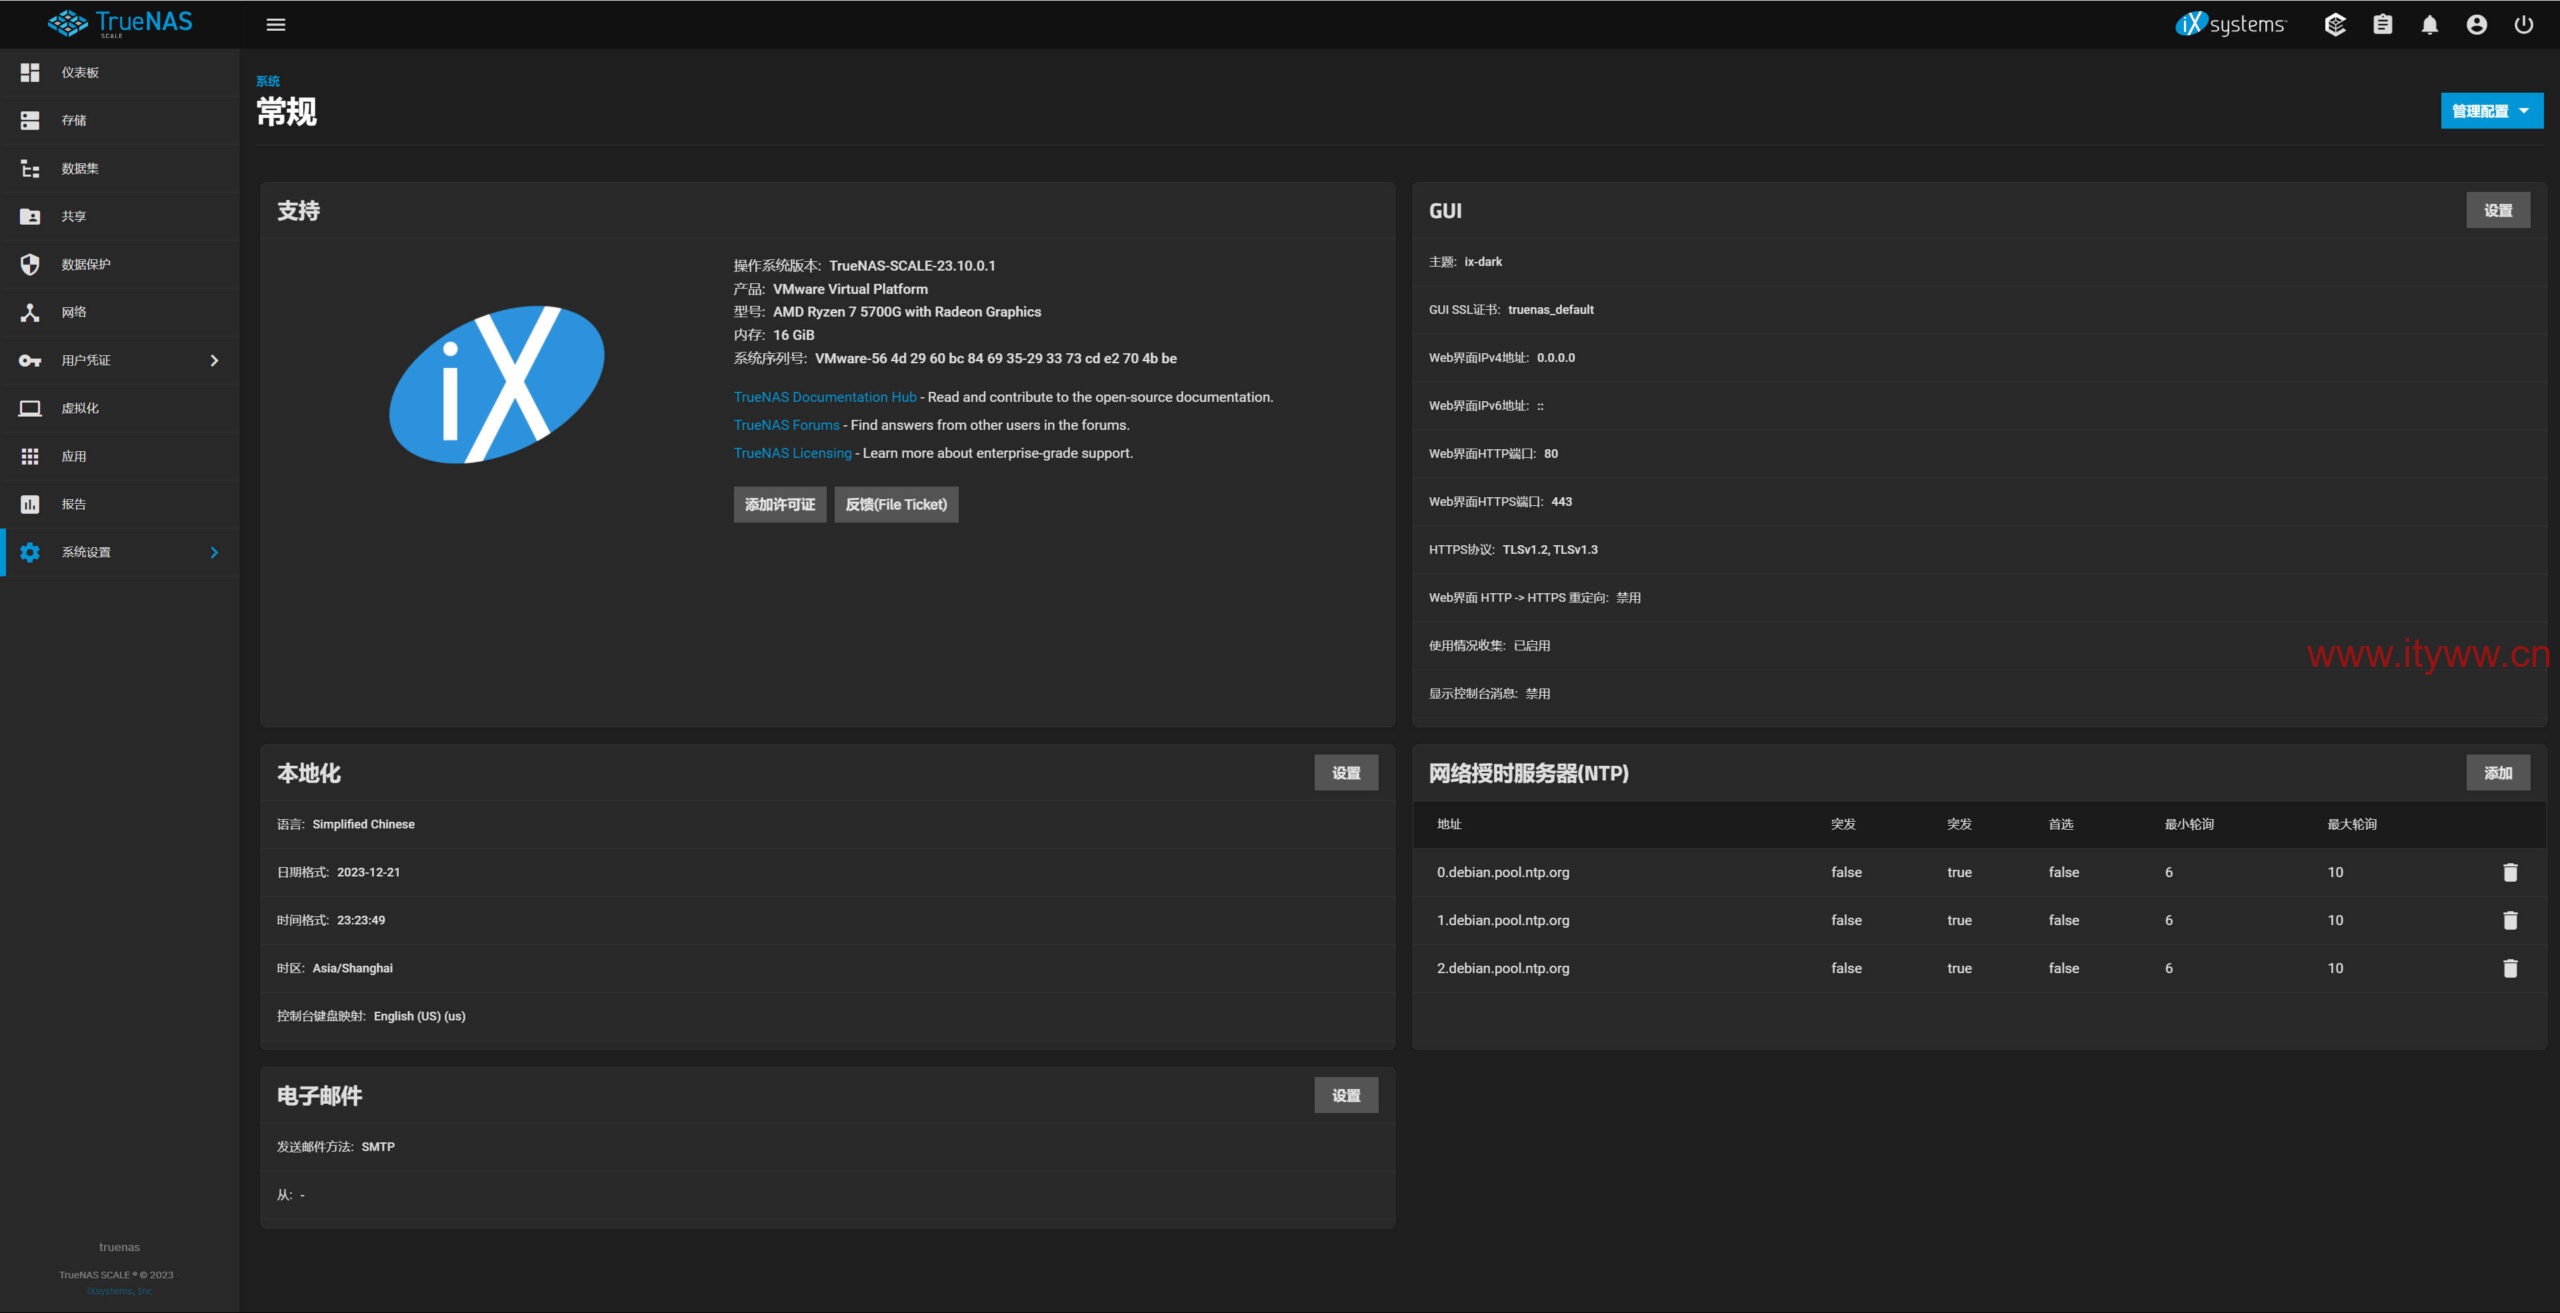
Task: Click the Asia/Shanghai timezone value
Action: 353,968
